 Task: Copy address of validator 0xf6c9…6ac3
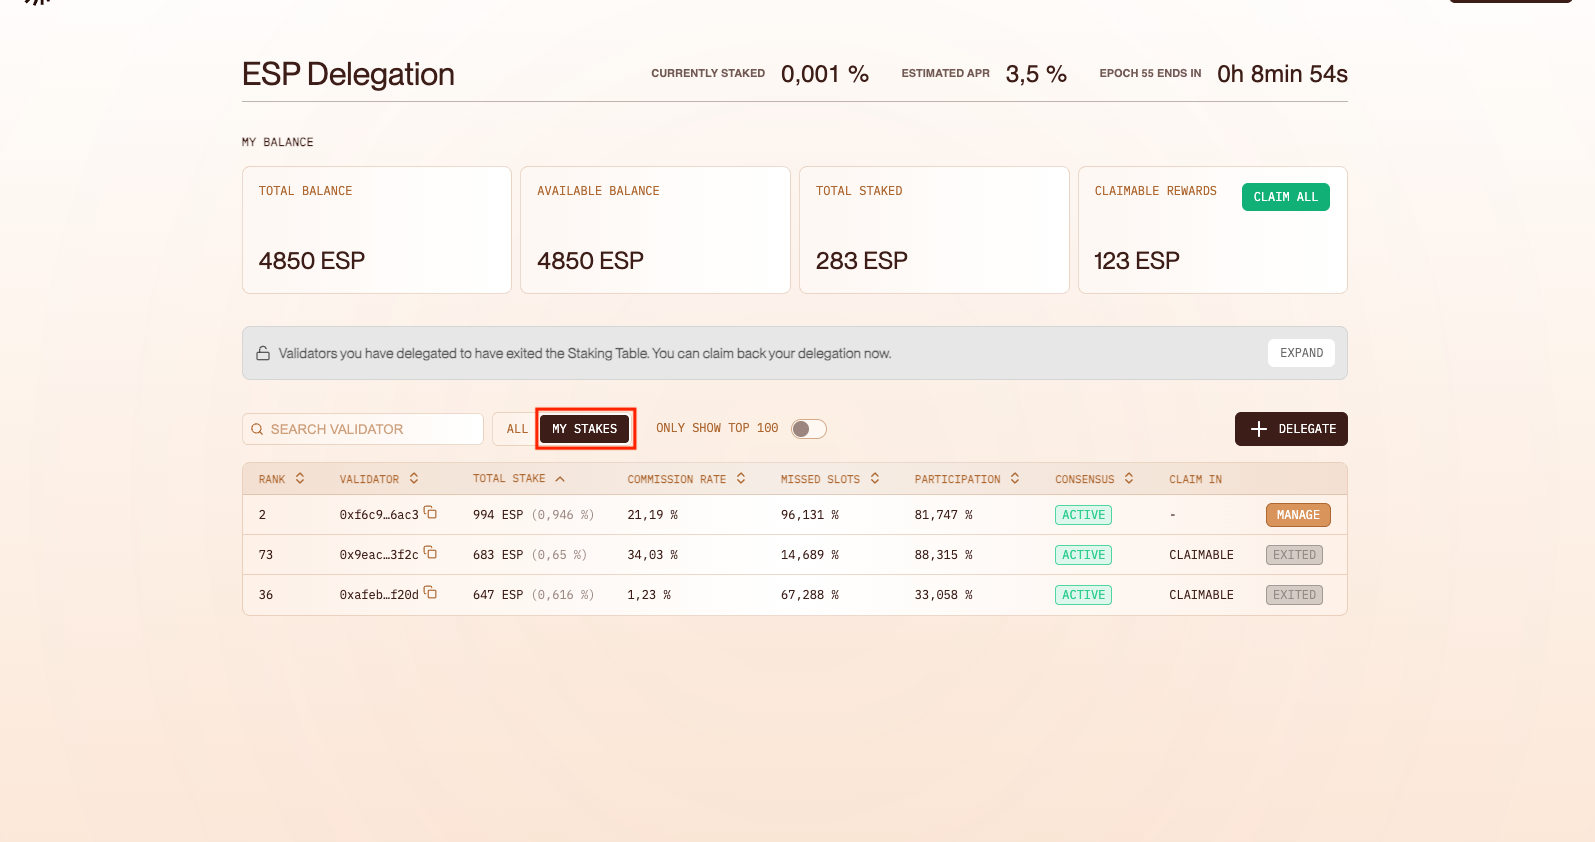click(x=430, y=512)
